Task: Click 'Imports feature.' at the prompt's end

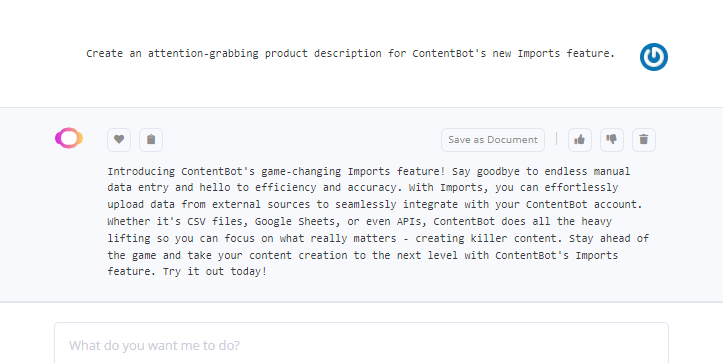Action: pyautogui.click(x=566, y=54)
